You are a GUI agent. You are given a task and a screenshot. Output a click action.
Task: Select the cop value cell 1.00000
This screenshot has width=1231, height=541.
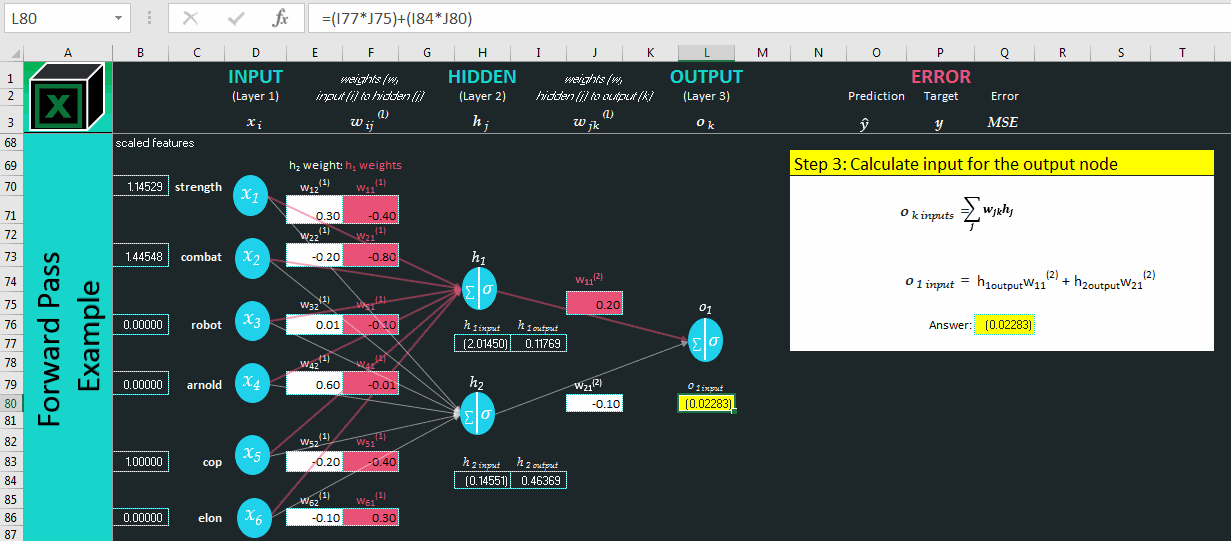(x=140, y=463)
